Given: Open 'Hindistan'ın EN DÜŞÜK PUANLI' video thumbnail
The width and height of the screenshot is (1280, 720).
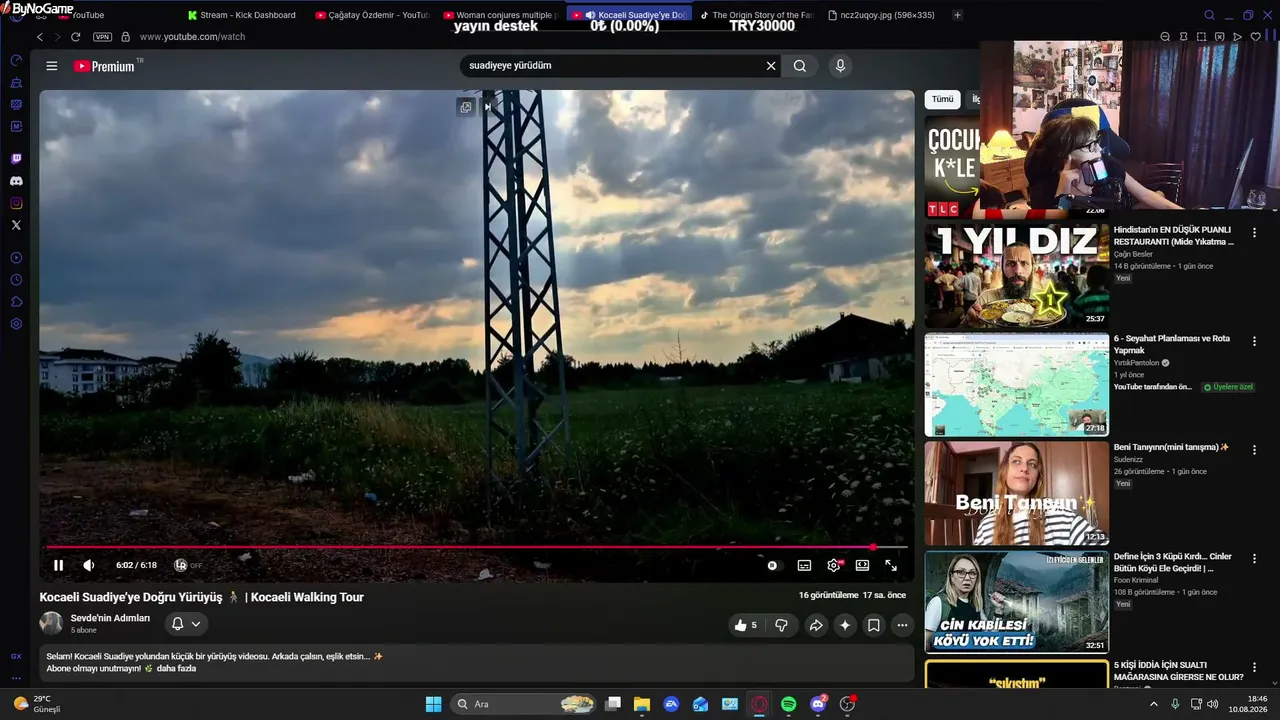Looking at the screenshot, I should [1017, 275].
